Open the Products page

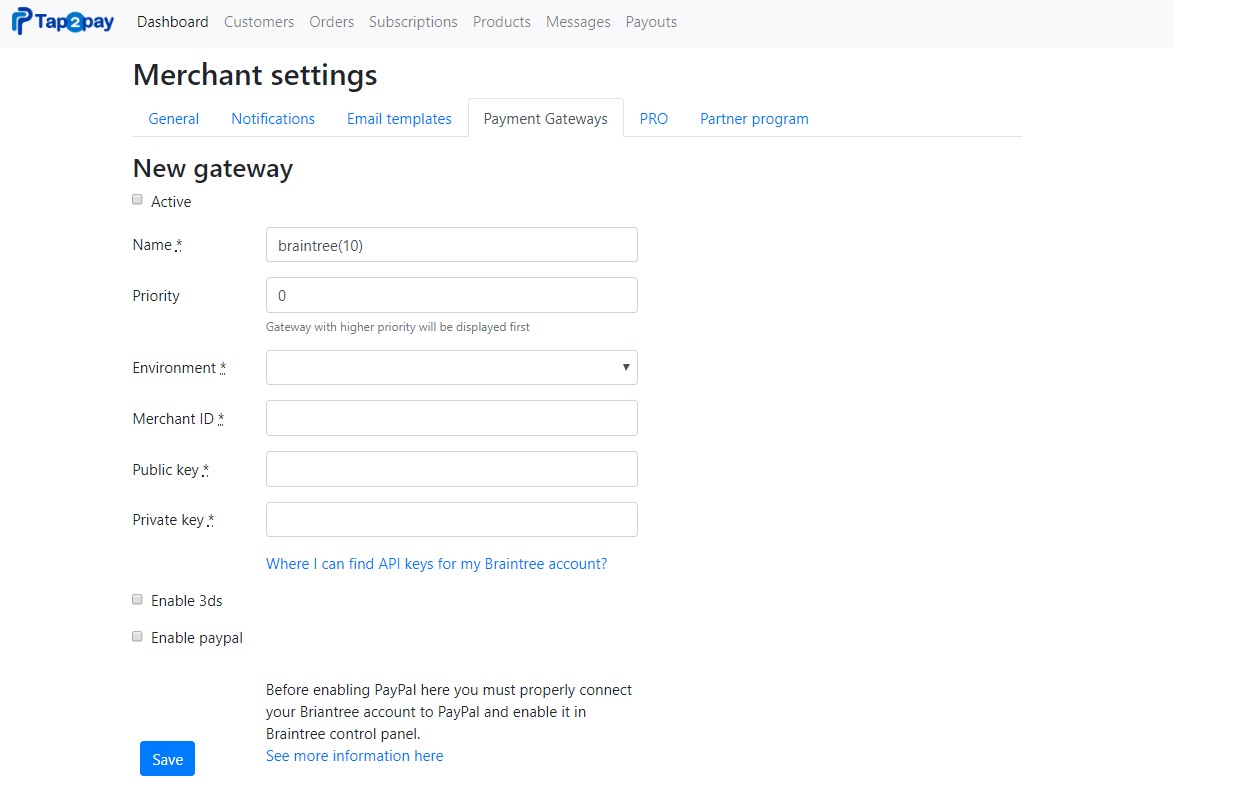(x=502, y=22)
